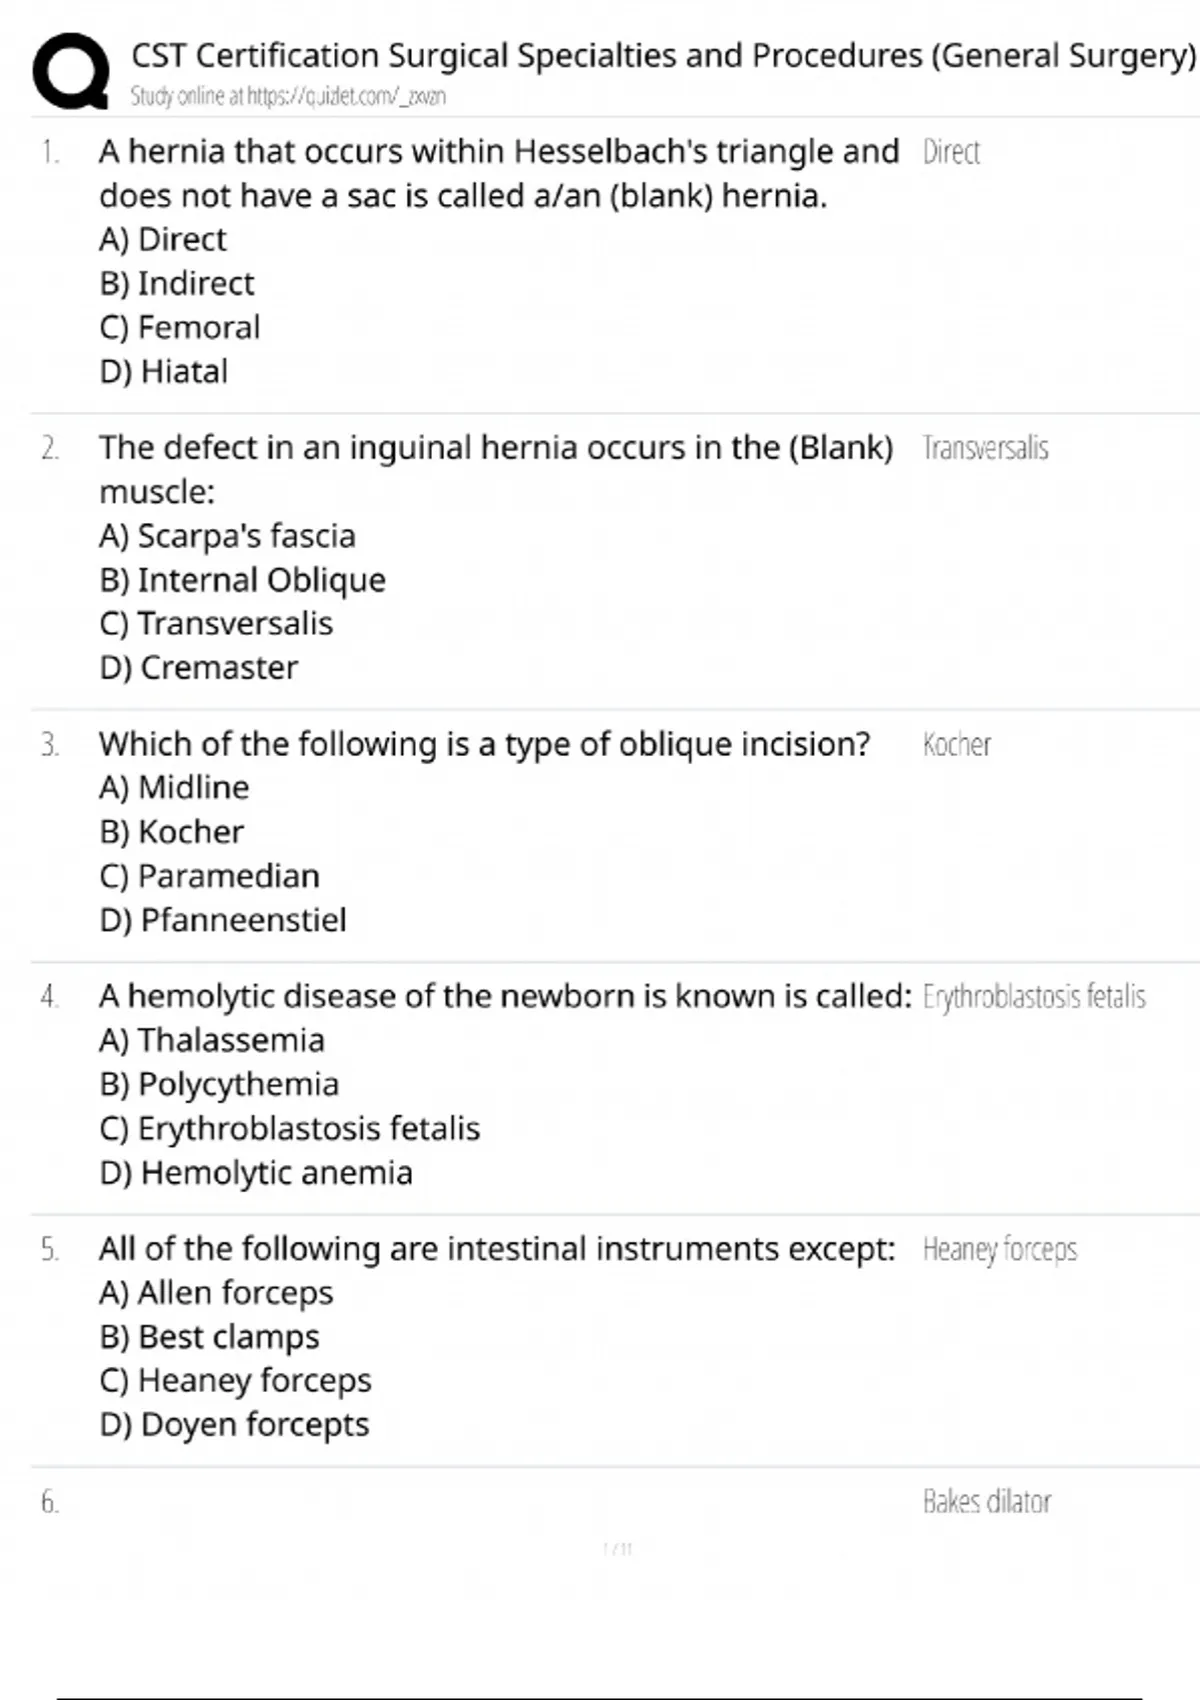
Task: Select option B) Indirect in question 1
Action: click(177, 283)
